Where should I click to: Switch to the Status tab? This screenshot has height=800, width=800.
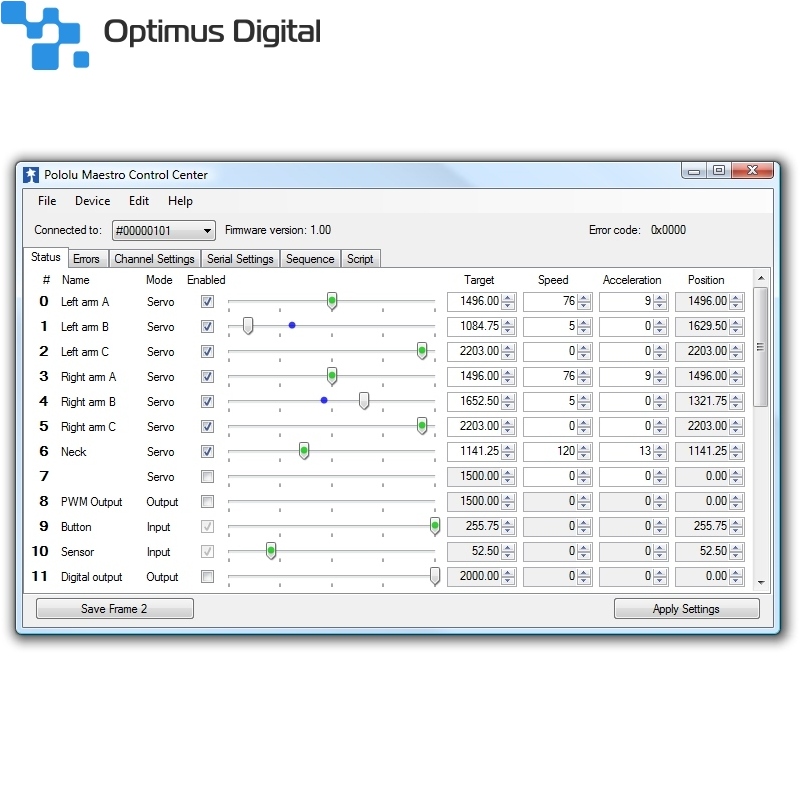pos(45,257)
